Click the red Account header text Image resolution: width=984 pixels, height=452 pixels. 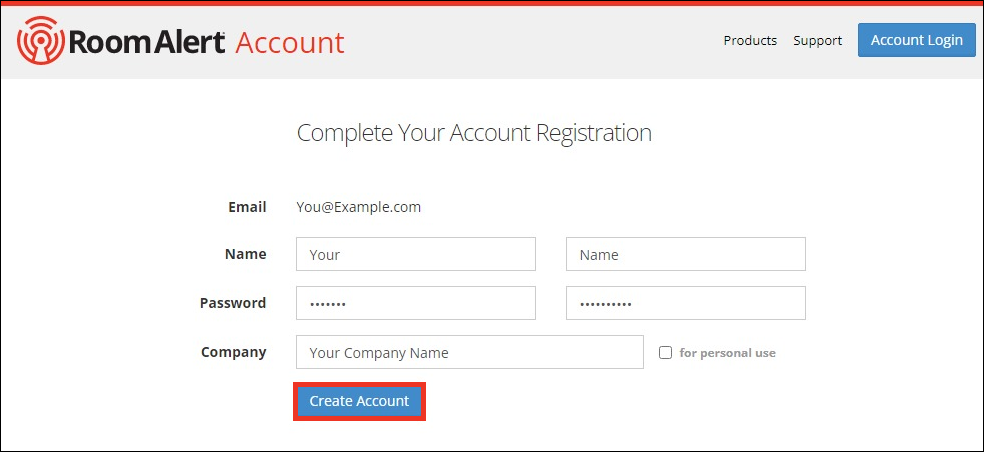click(x=290, y=43)
